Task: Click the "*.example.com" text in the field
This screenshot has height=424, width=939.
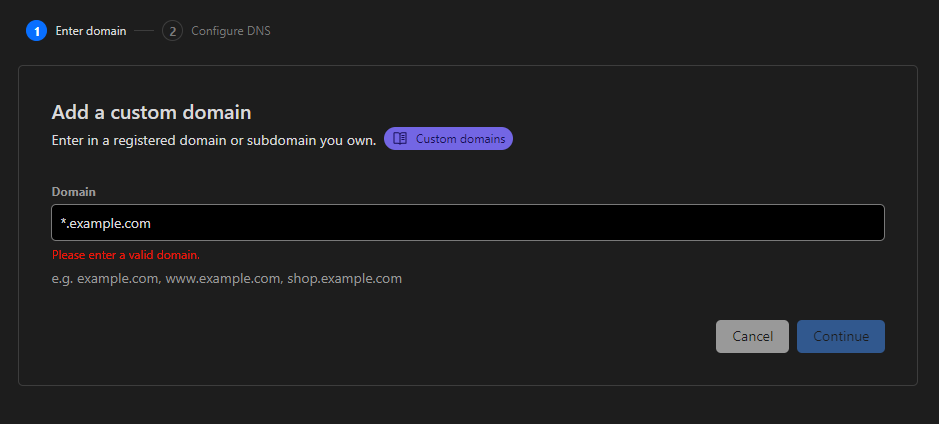Action: click(105, 222)
